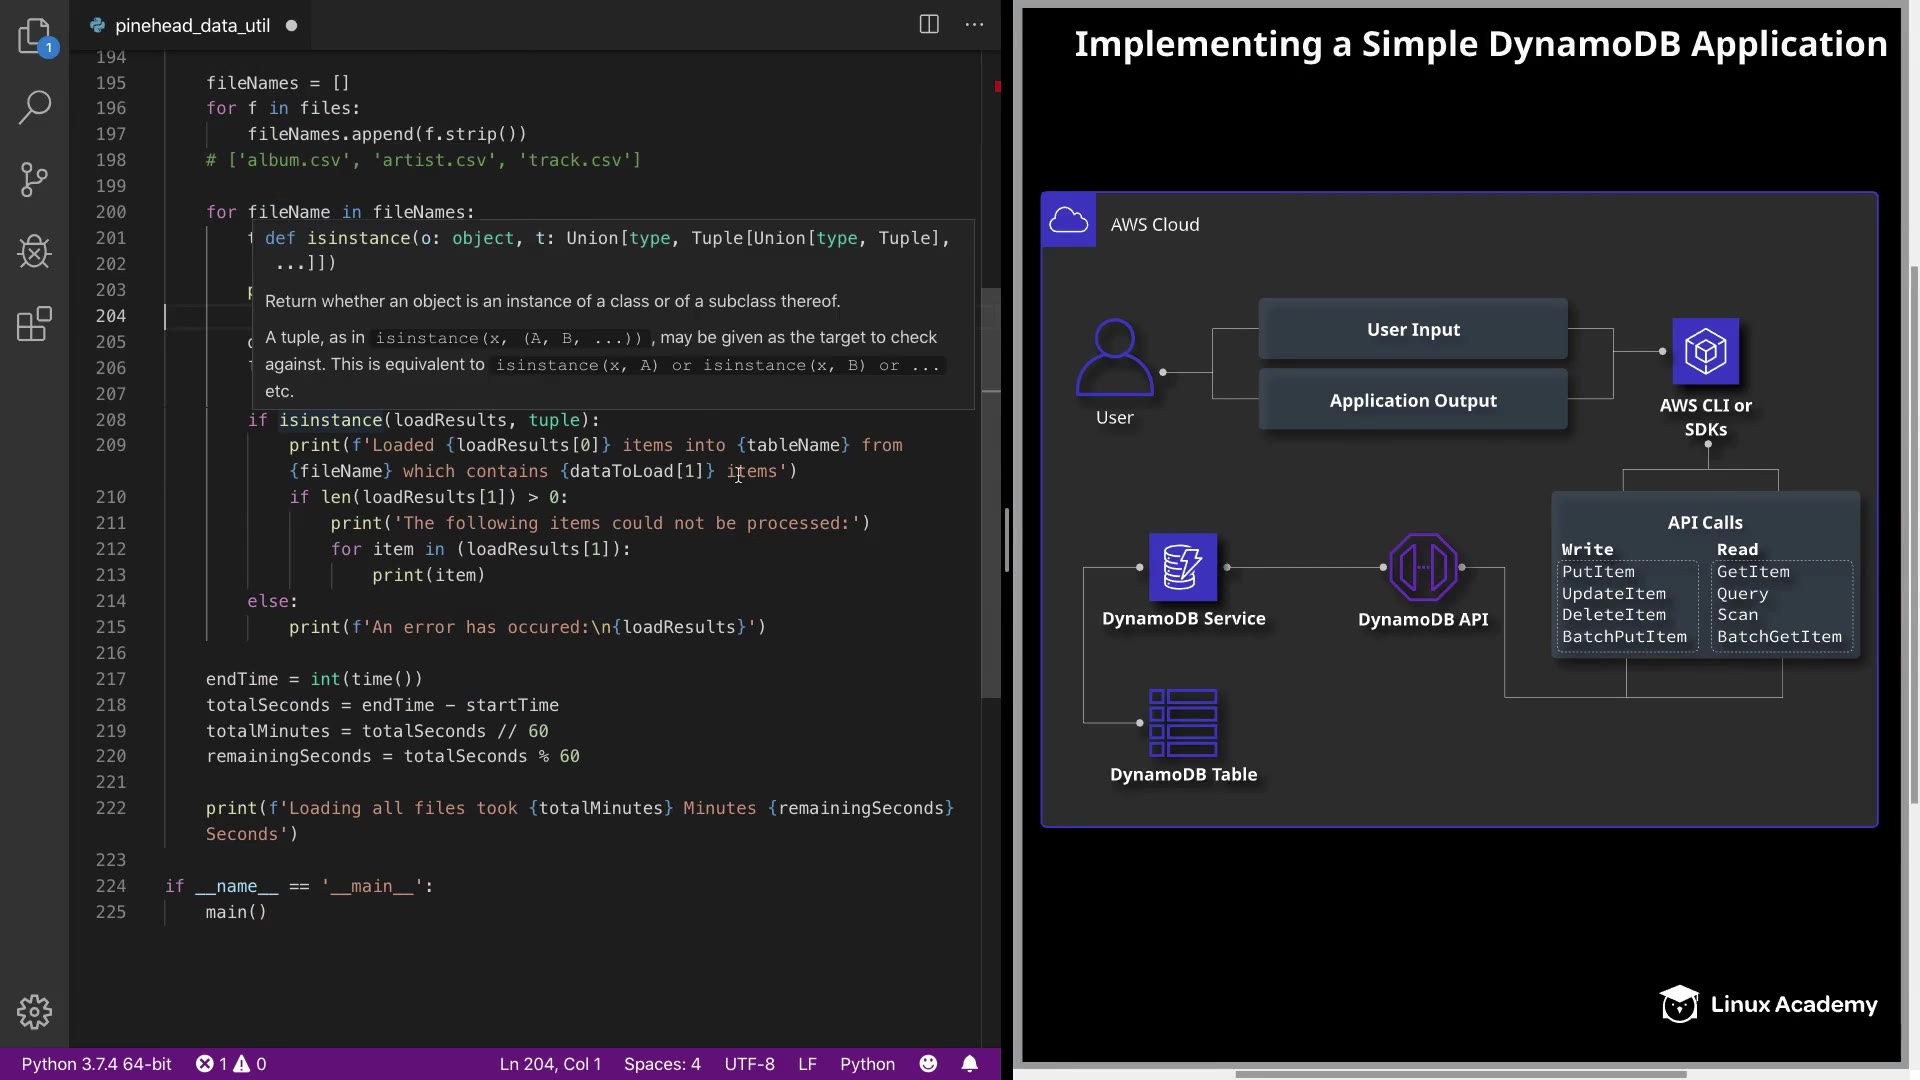Open the Source Control view icon

(x=35, y=180)
